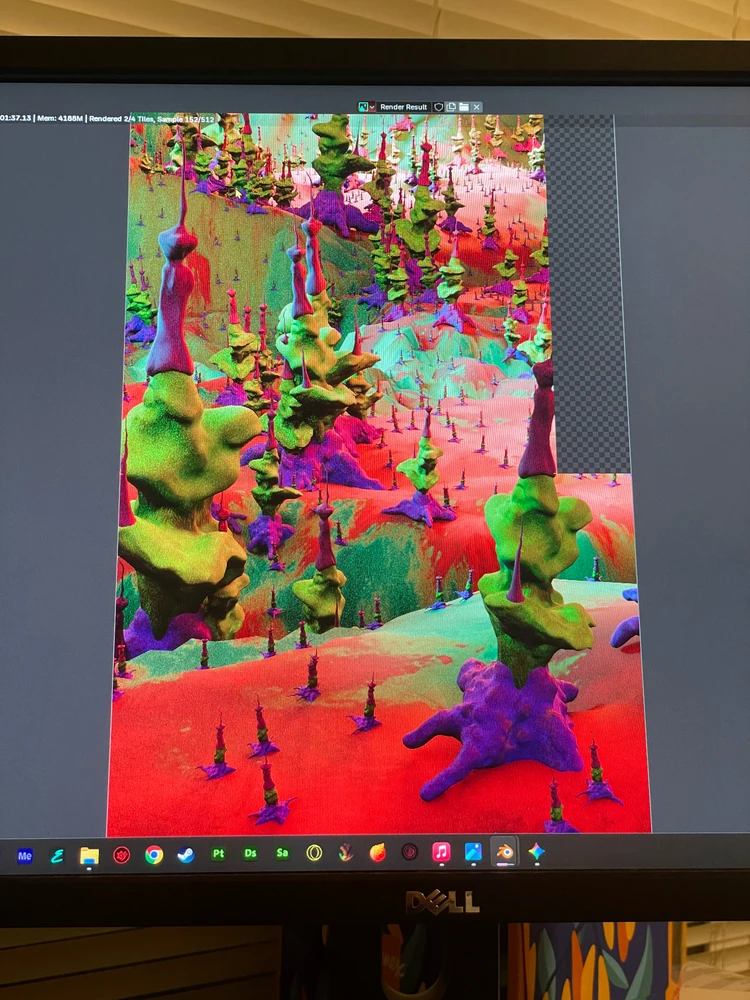This screenshot has width=750, height=1000.
Task: Open the cyan E app in the taskbar
Action: pos(57,856)
